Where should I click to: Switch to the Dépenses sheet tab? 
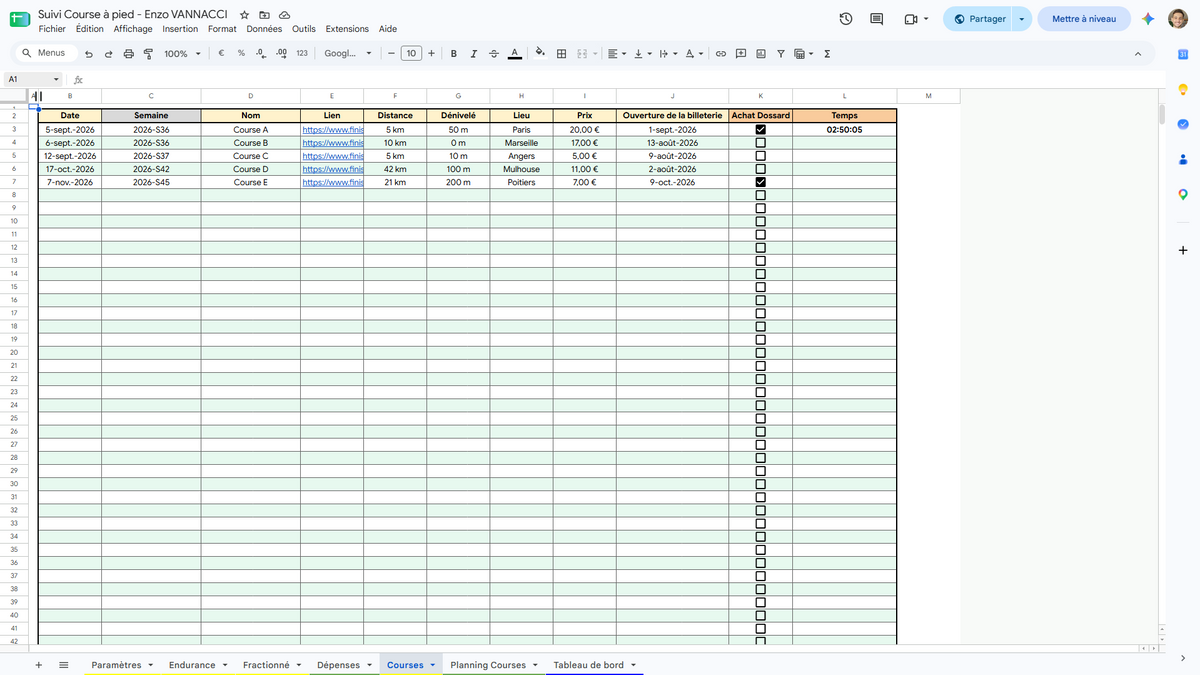tap(339, 665)
